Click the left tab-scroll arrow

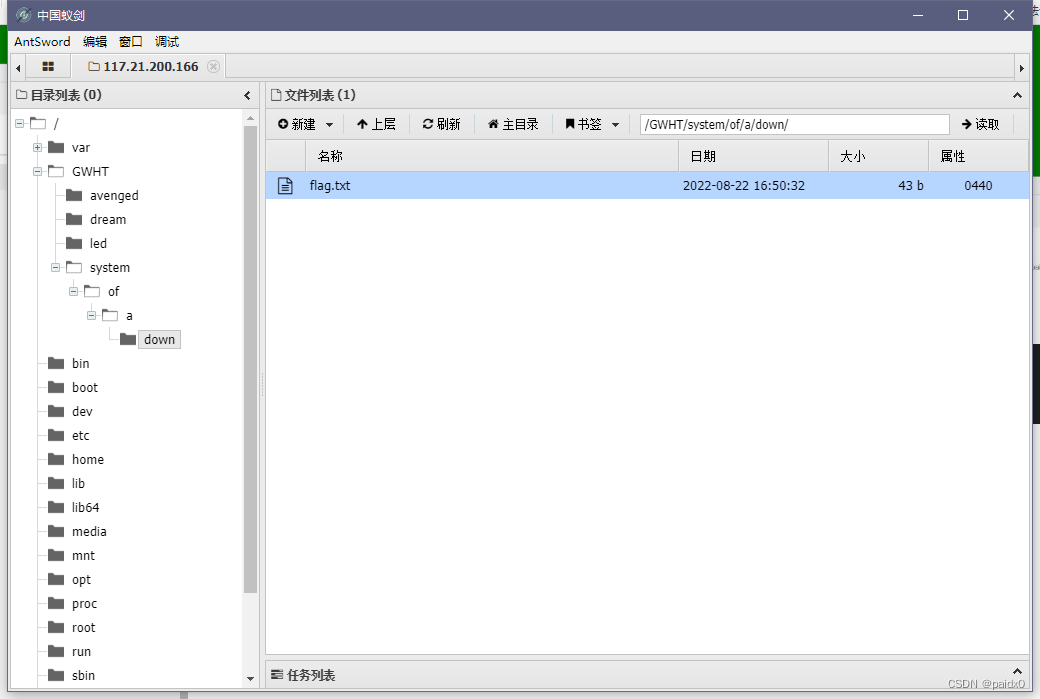(x=18, y=68)
